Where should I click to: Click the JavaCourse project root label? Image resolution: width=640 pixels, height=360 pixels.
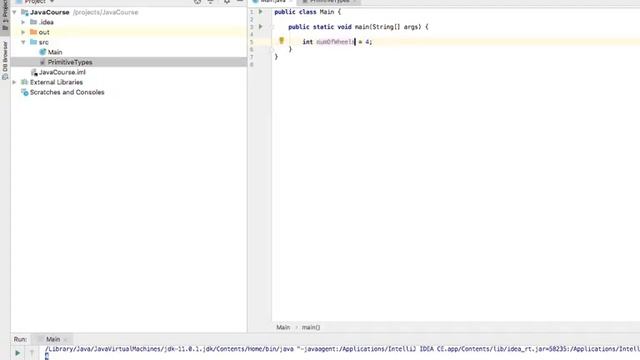pos(49,12)
